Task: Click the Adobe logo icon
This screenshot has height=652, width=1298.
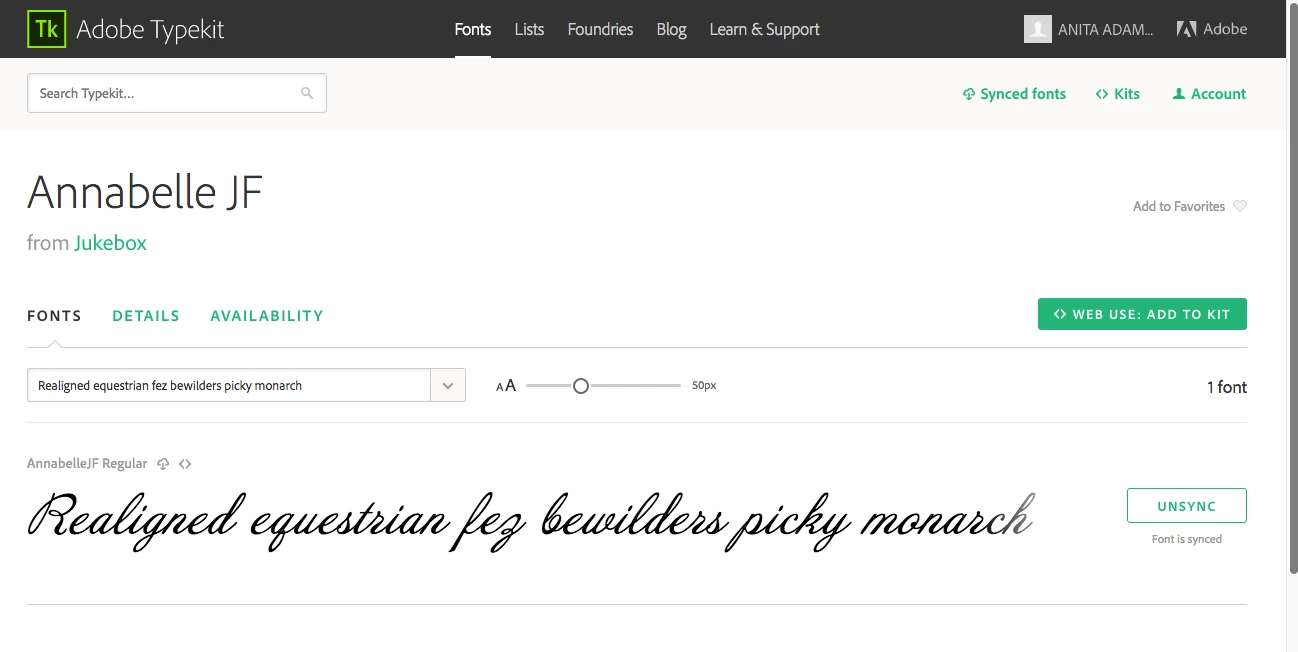Action: pyautogui.click(x=1186, y=29)
